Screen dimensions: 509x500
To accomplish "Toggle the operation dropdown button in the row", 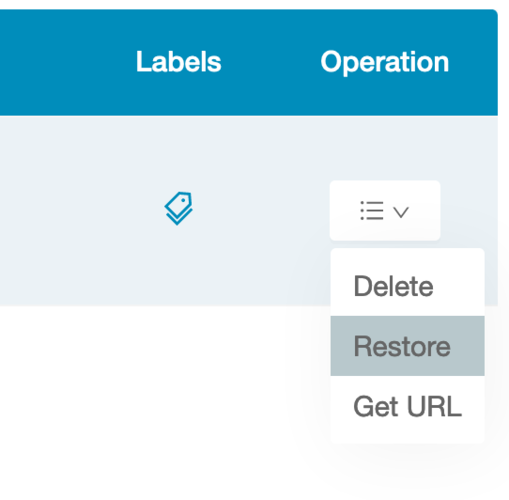I will pos(385,210).
